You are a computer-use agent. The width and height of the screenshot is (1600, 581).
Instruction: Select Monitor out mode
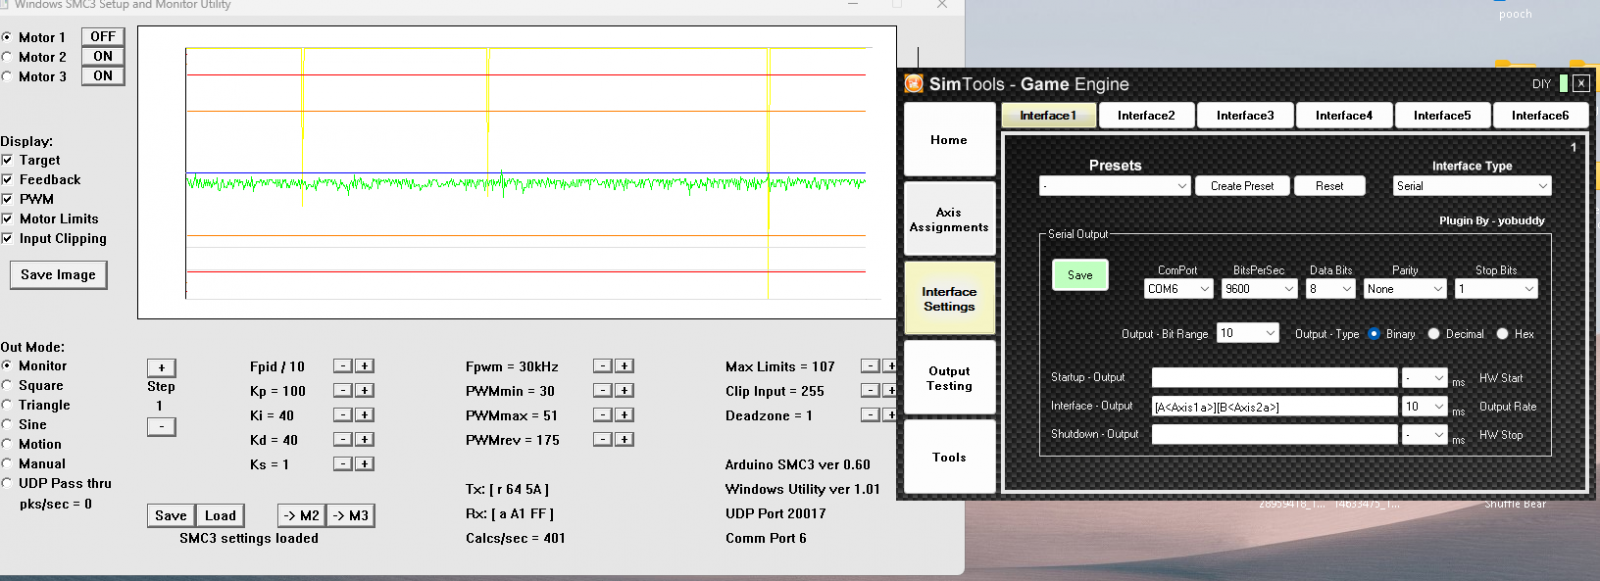7,366
